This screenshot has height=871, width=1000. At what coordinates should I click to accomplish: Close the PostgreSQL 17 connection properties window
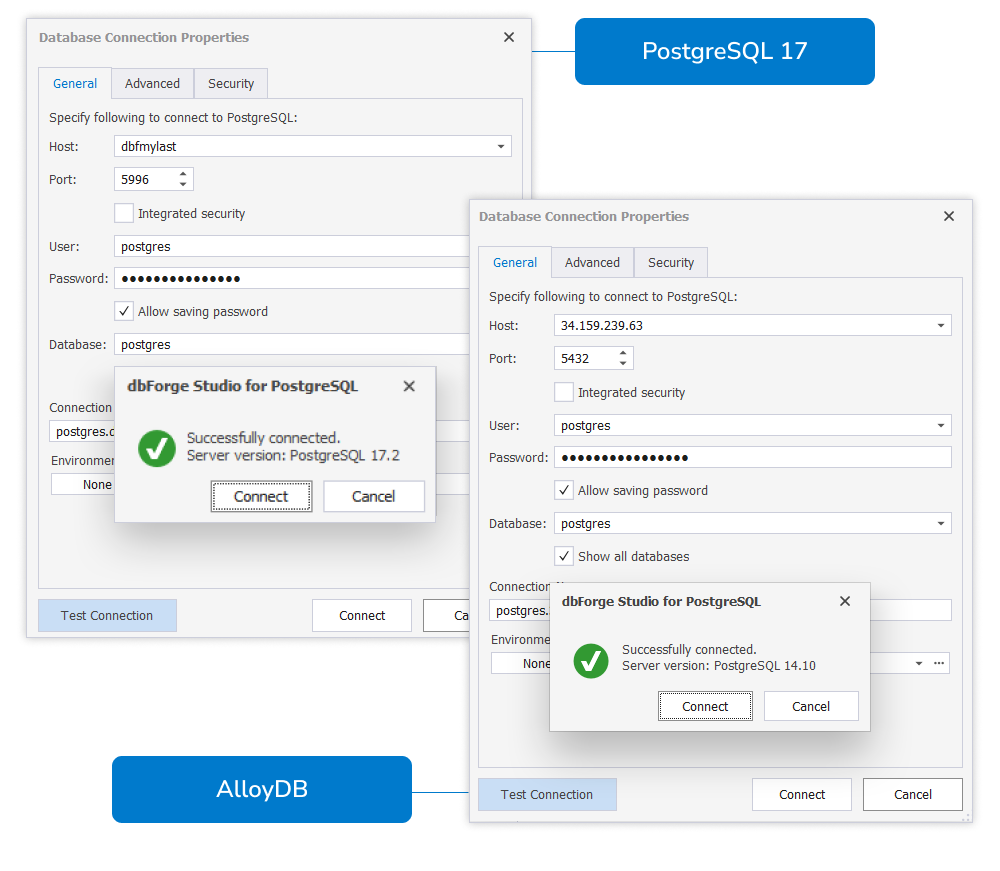point(509,38)
